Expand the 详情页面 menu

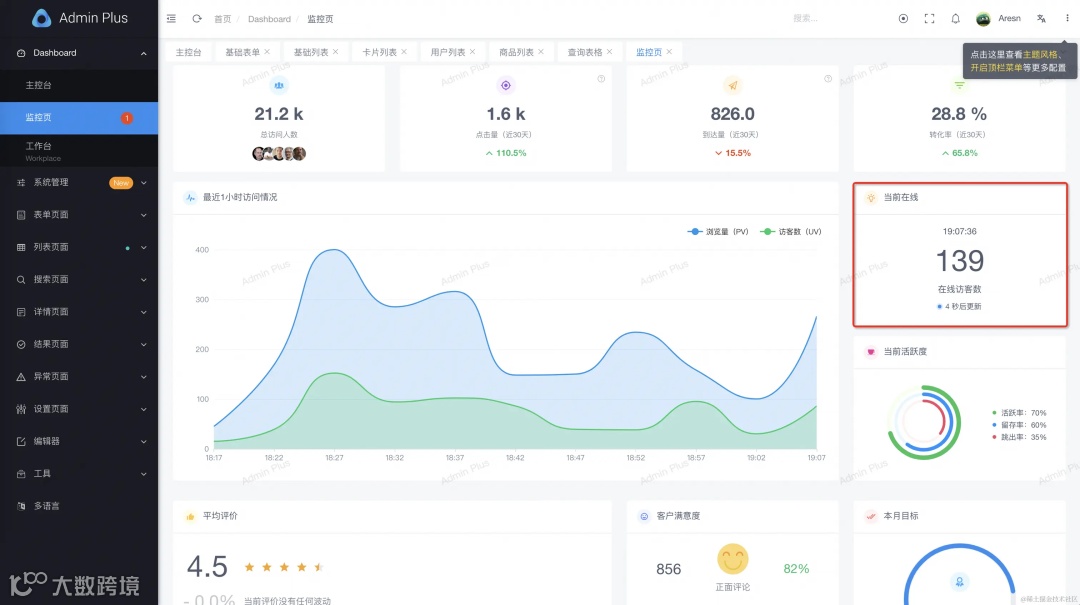(79, 312)
